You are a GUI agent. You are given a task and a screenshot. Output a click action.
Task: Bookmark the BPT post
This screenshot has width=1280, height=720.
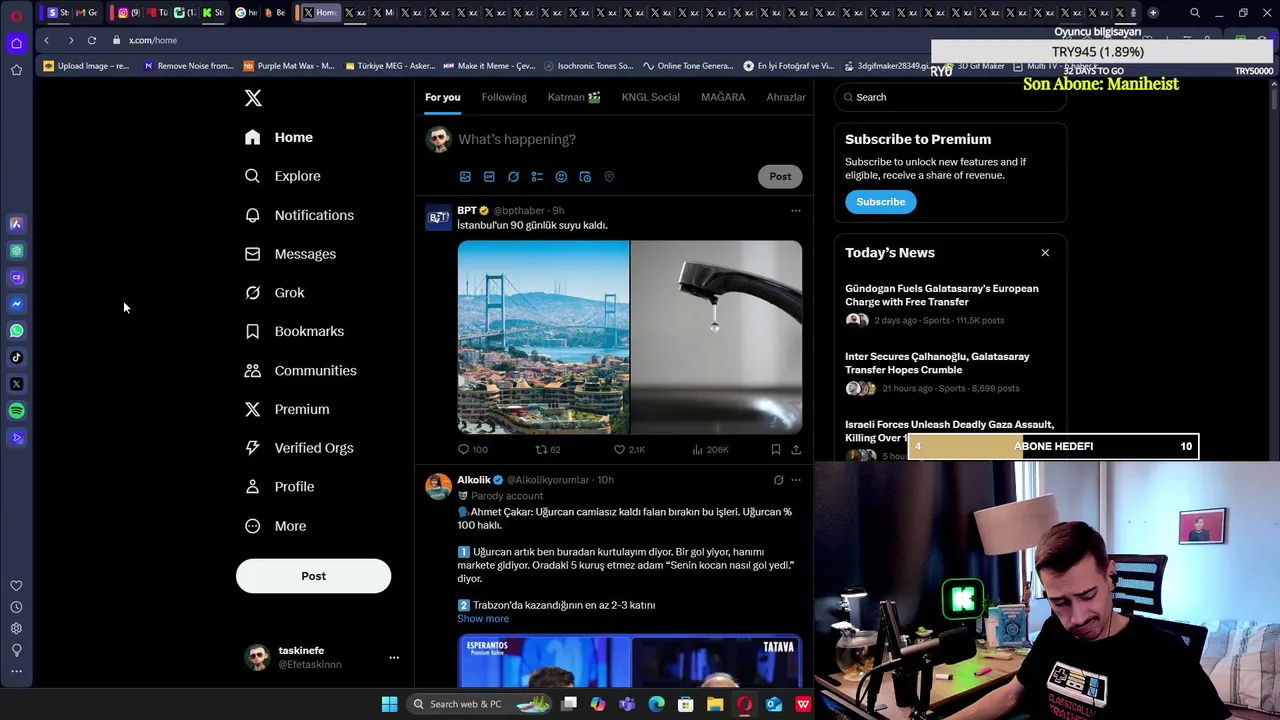coord(775,450)
